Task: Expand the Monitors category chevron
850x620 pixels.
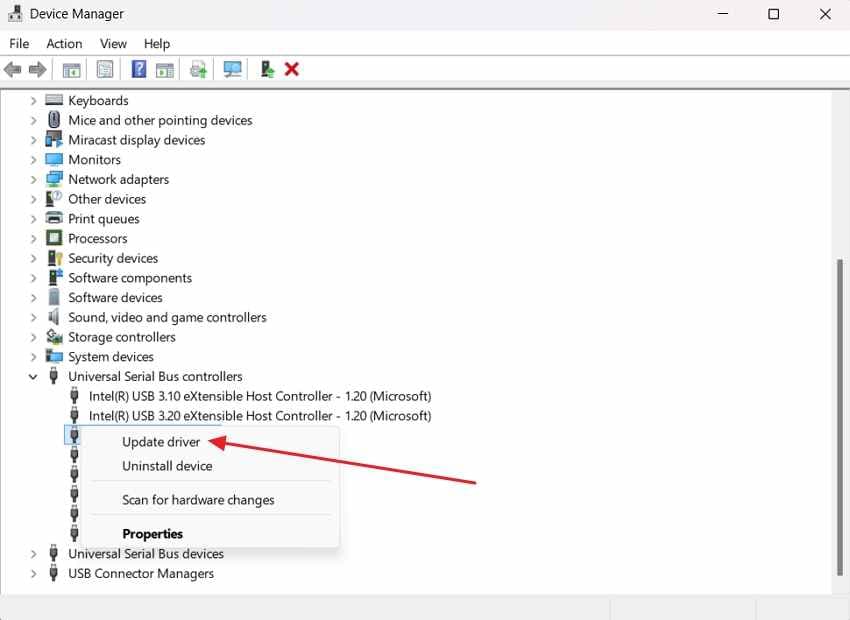Action: tap(34, 160)
